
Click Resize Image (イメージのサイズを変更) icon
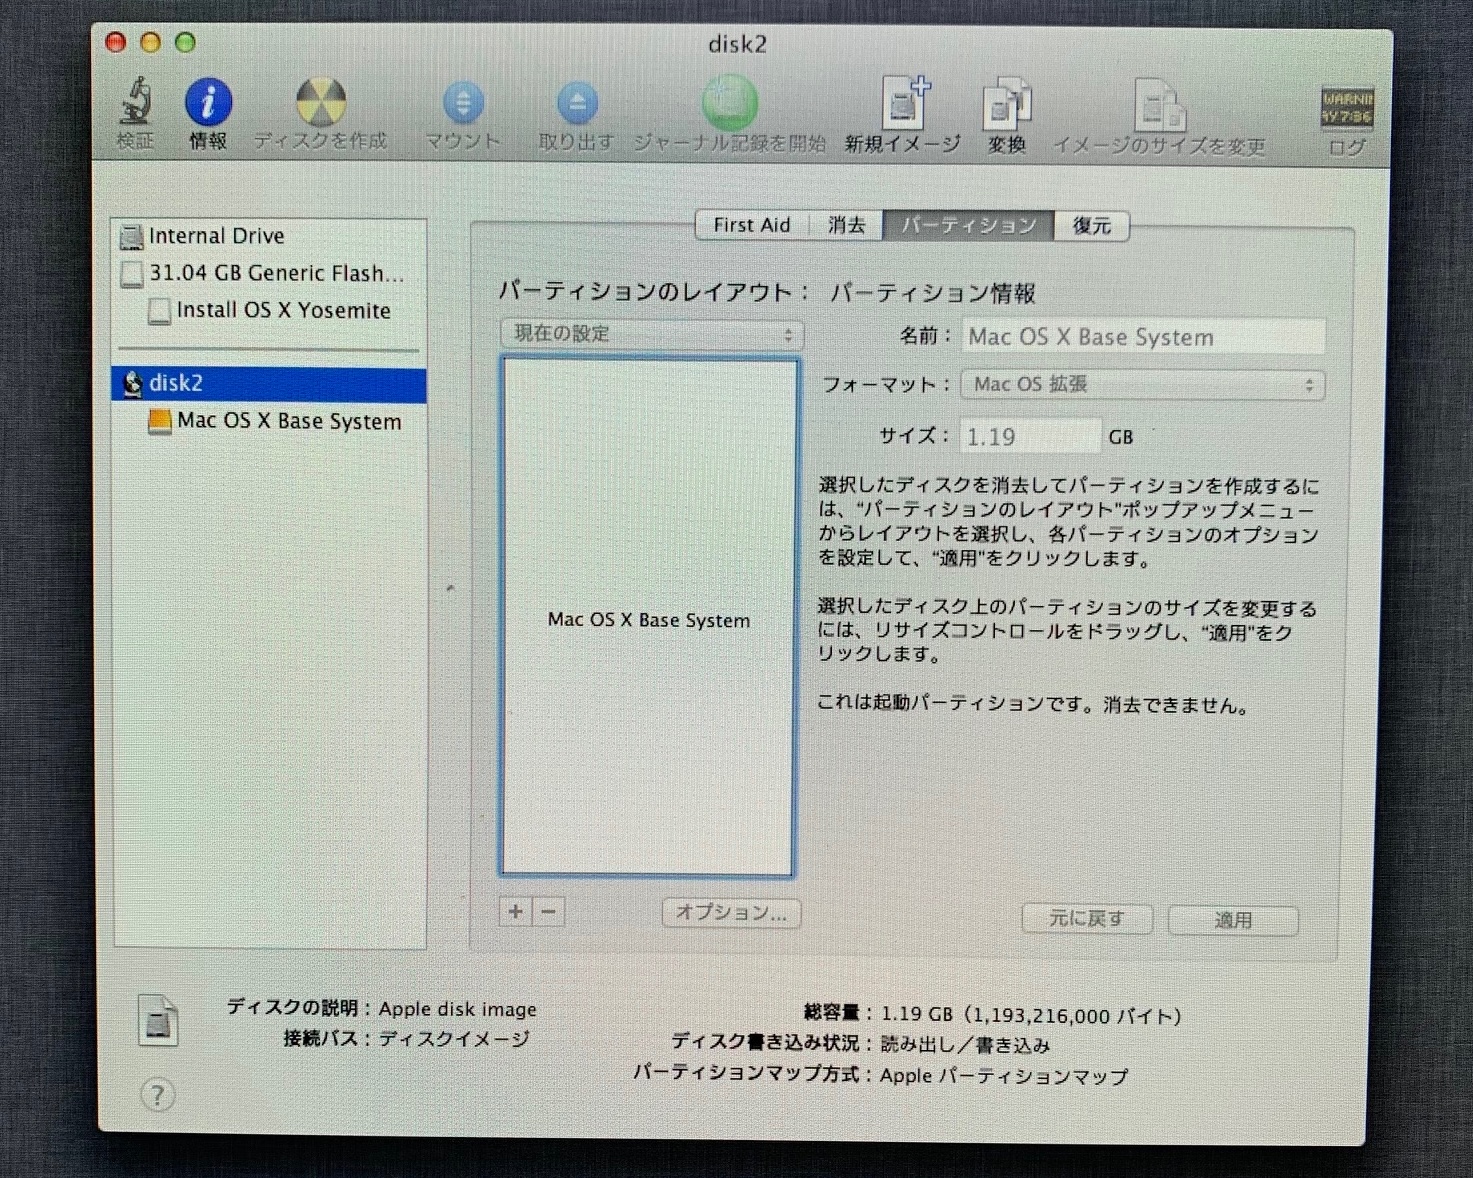click(x=1160, y=105)
